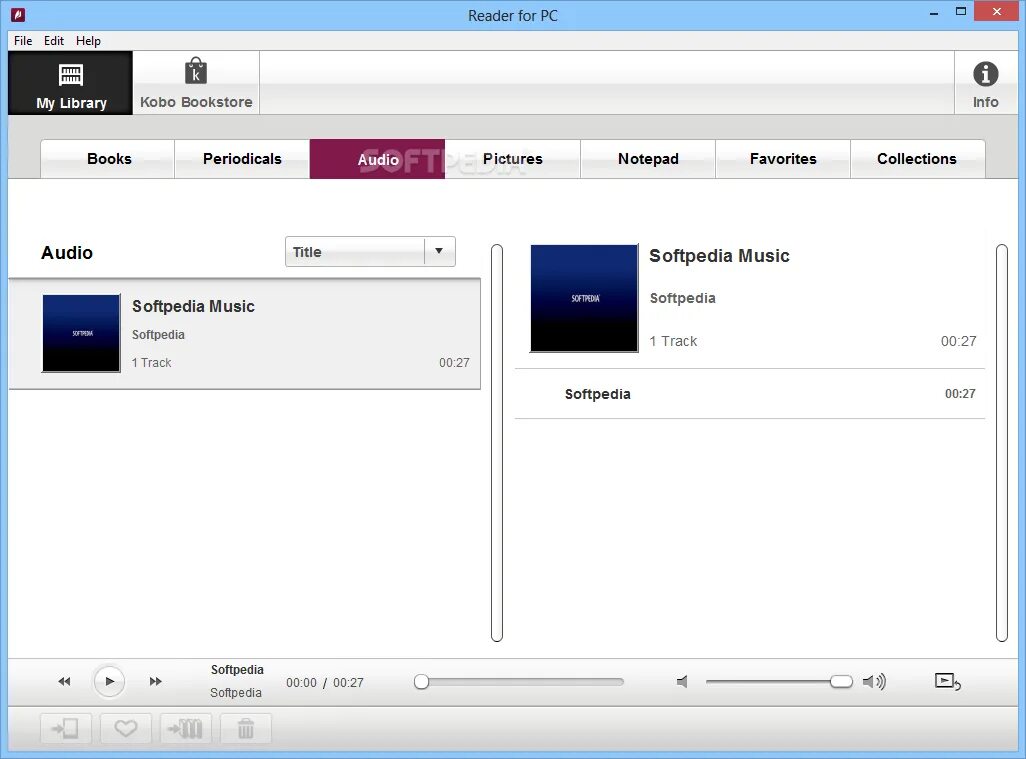Click the '1 Track' label in the list item
The image size is (1026, 759).
pyautogui.click(x=151, y=362)
